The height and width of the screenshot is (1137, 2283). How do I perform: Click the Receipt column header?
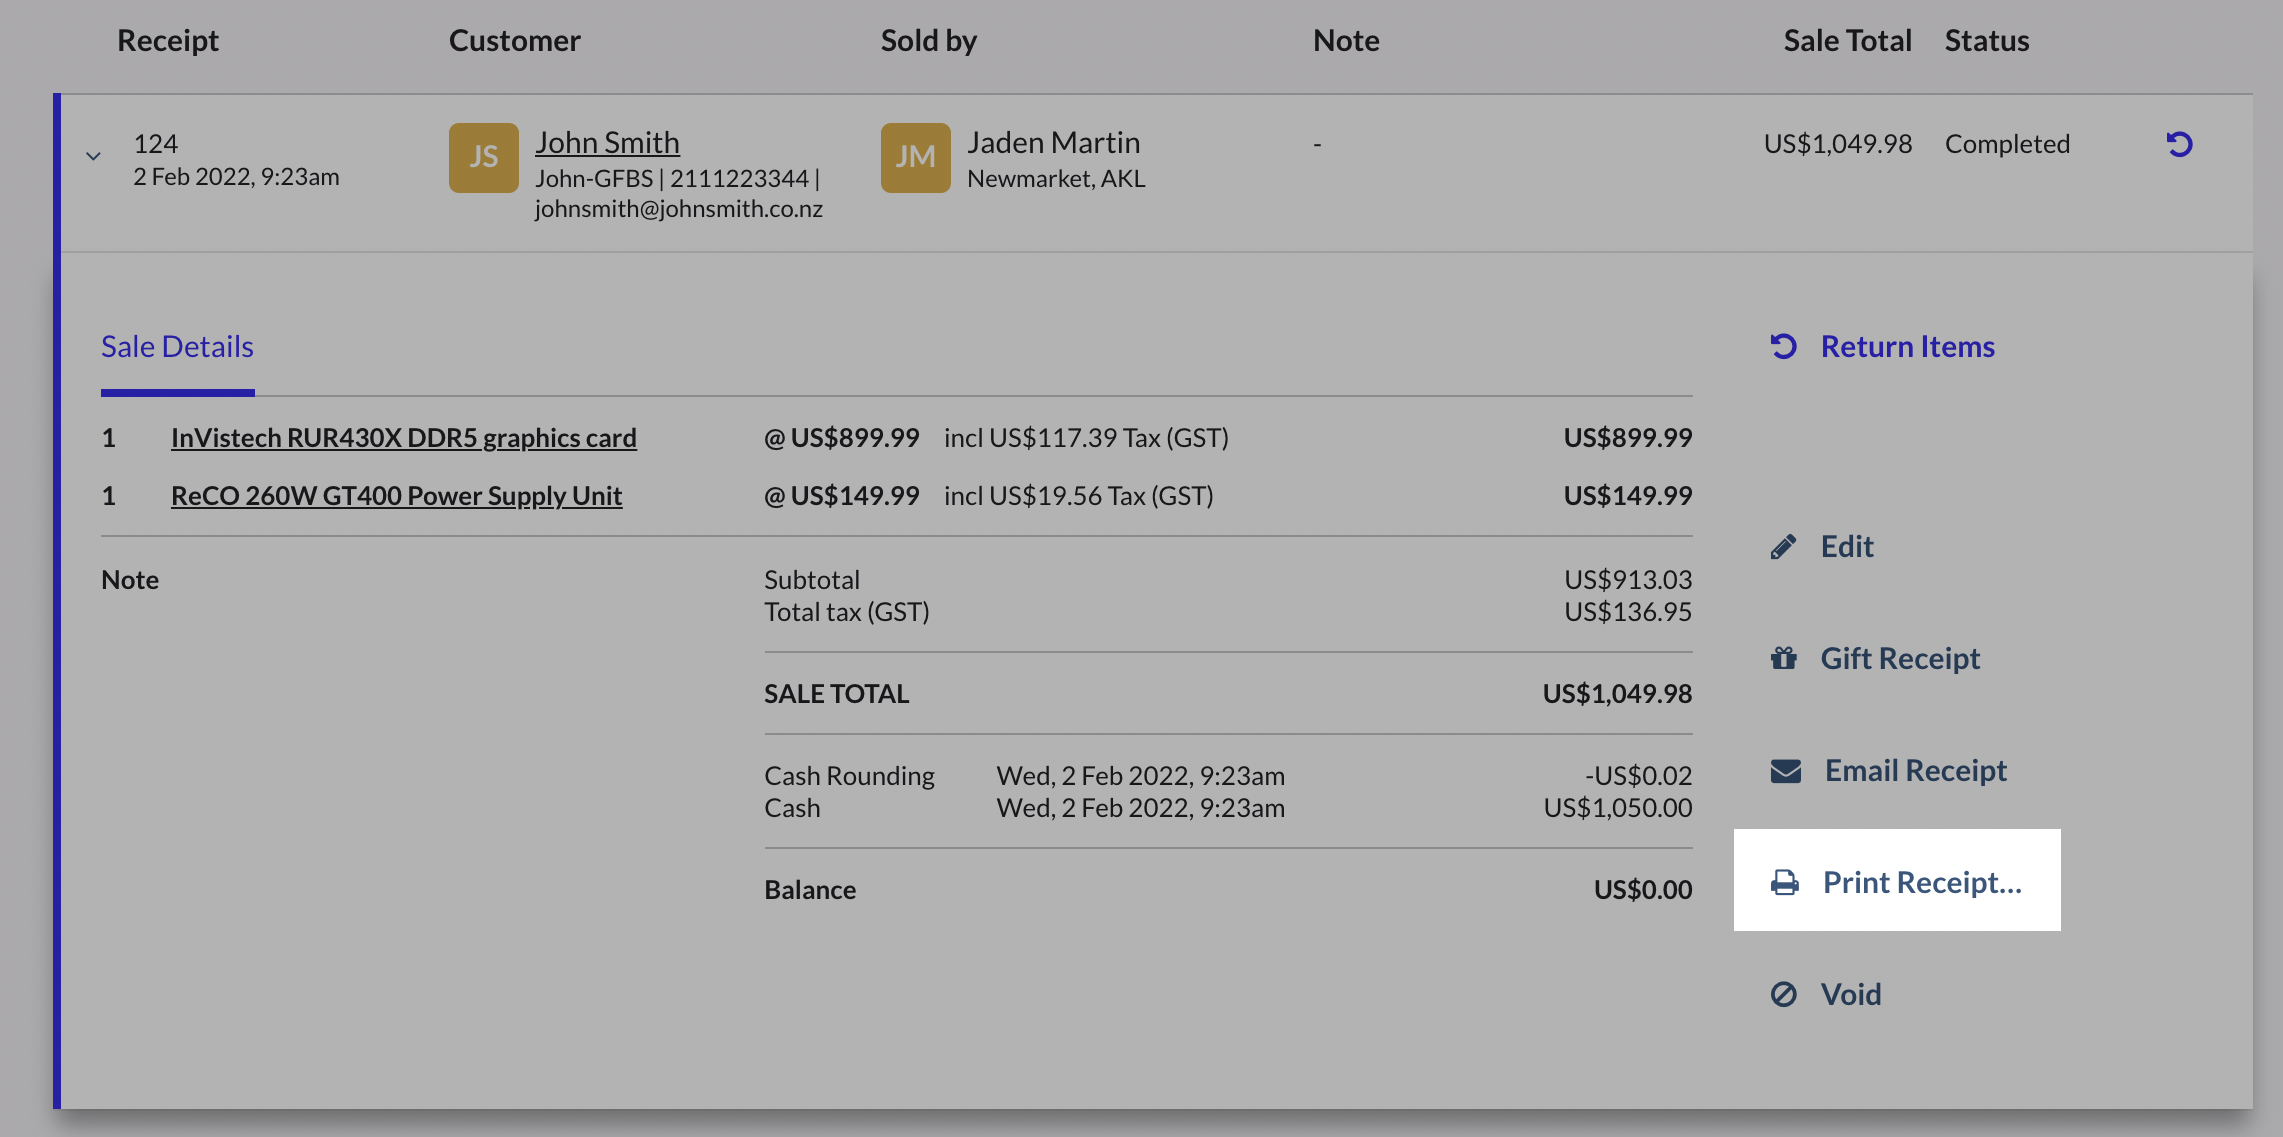click(168, 41)
